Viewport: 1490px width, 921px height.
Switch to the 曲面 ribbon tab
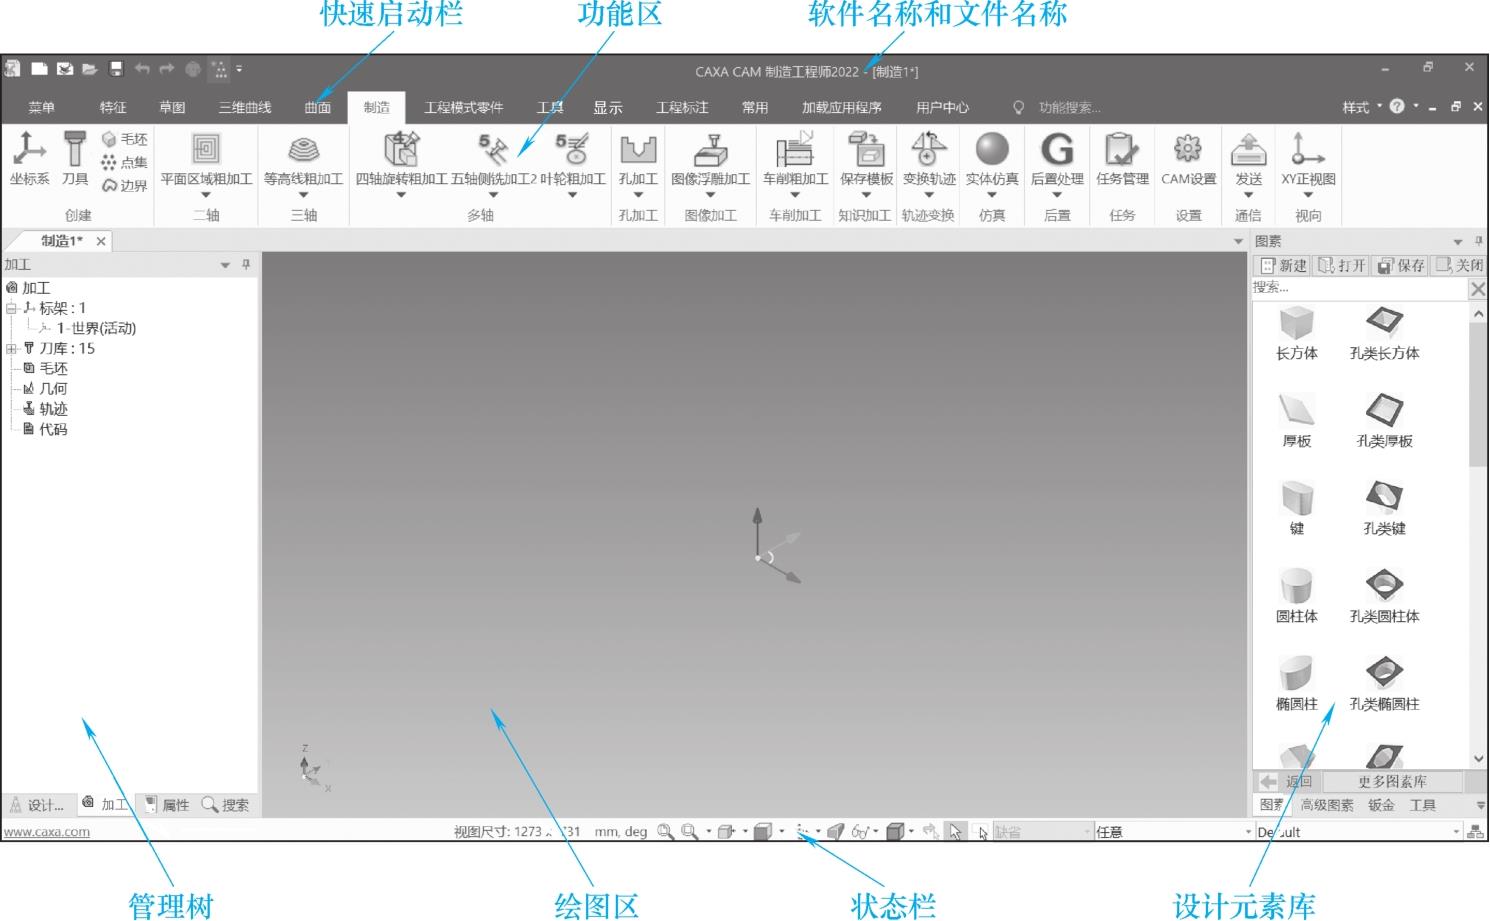tap(318, 107)
